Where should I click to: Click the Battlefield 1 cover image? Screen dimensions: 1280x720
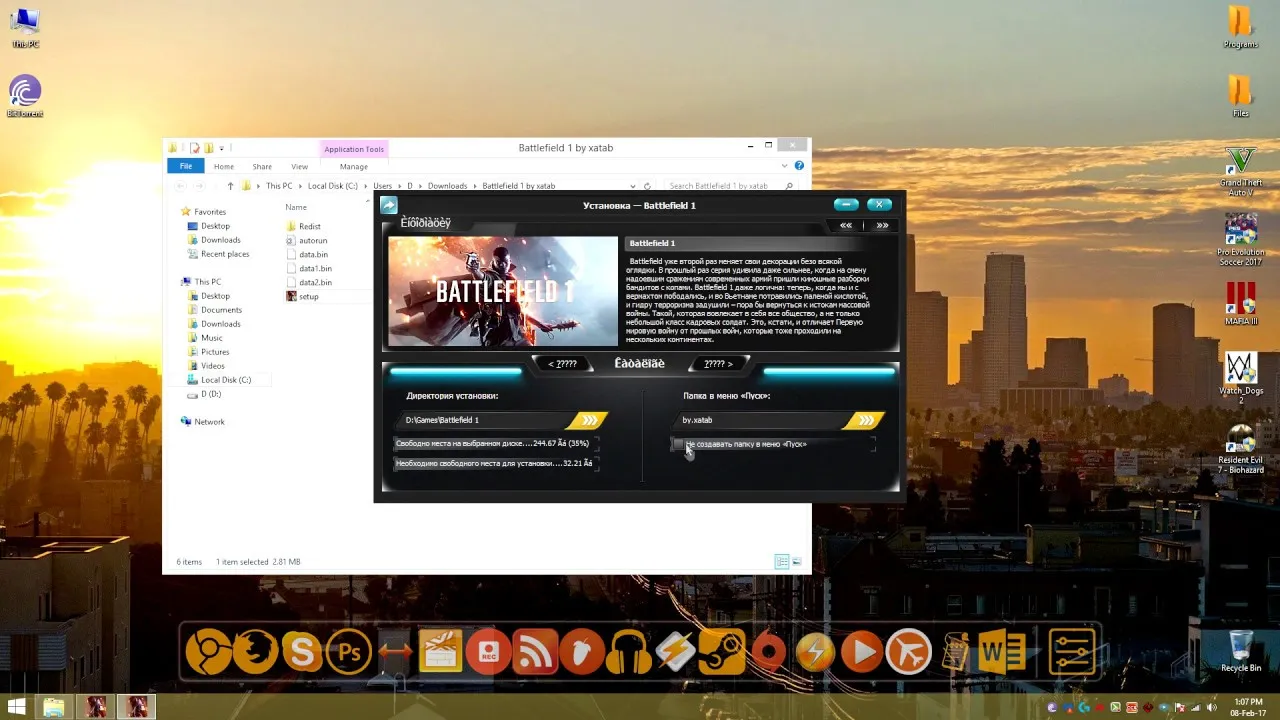coord(503,291)
